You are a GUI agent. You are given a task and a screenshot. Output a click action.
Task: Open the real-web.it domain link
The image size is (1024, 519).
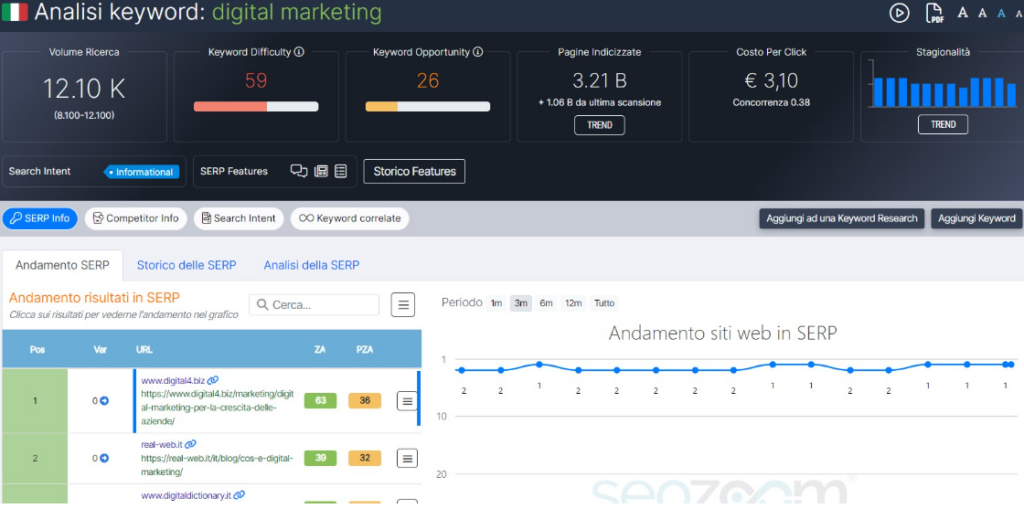tap(162, 445)
